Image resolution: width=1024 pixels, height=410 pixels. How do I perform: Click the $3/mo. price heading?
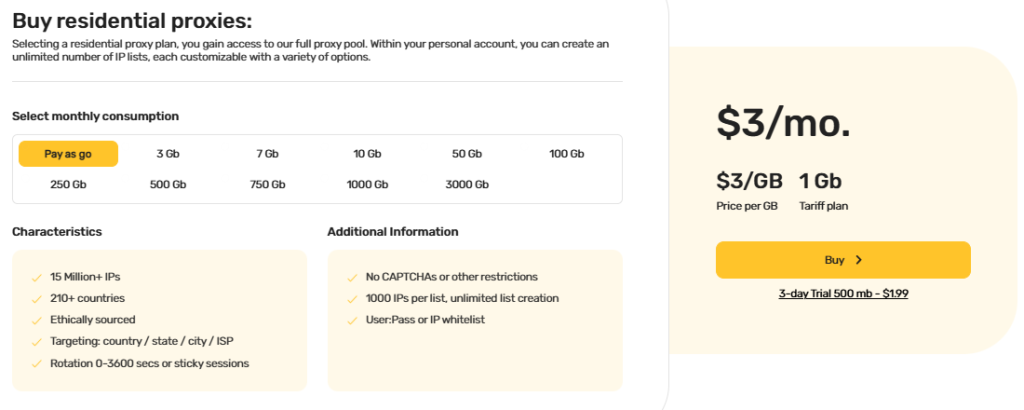[783, 122]
